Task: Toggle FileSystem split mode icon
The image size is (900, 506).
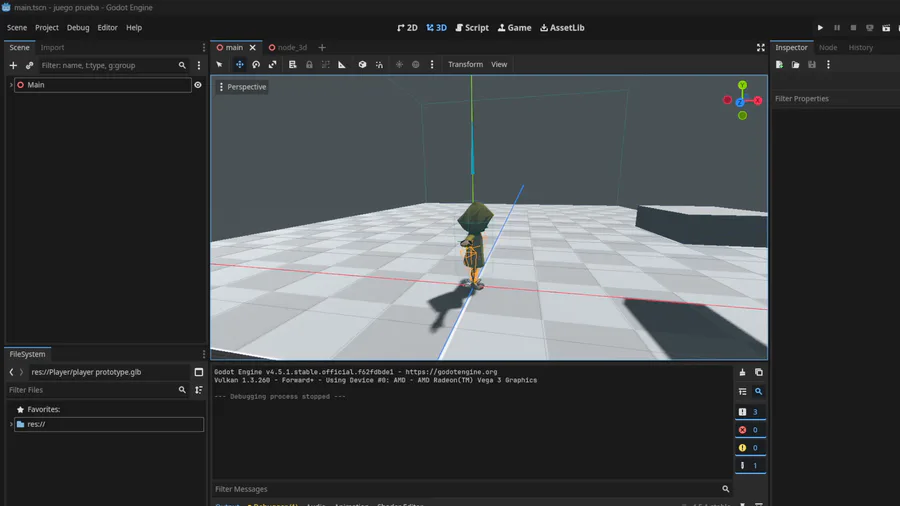Action: click(x=199, y=372)
